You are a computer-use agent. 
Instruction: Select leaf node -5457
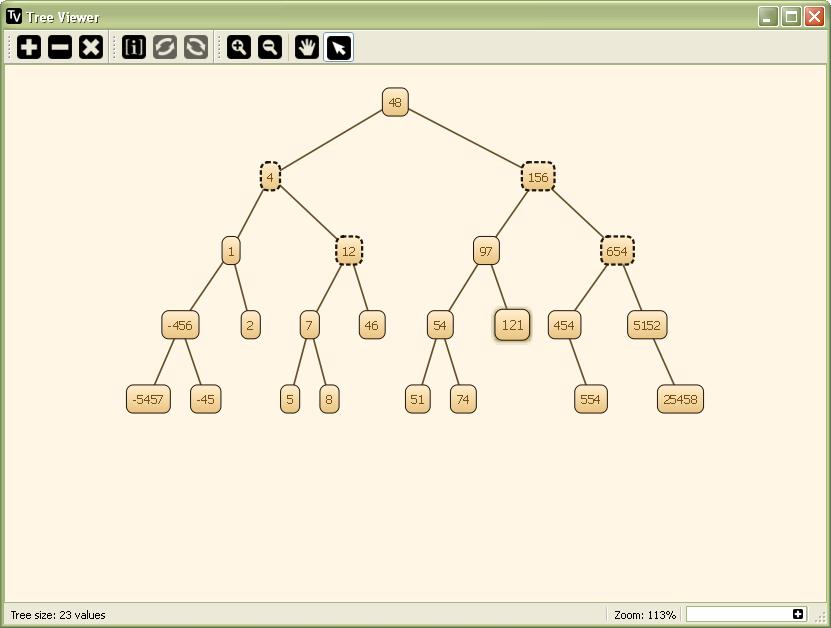[148, 399]
